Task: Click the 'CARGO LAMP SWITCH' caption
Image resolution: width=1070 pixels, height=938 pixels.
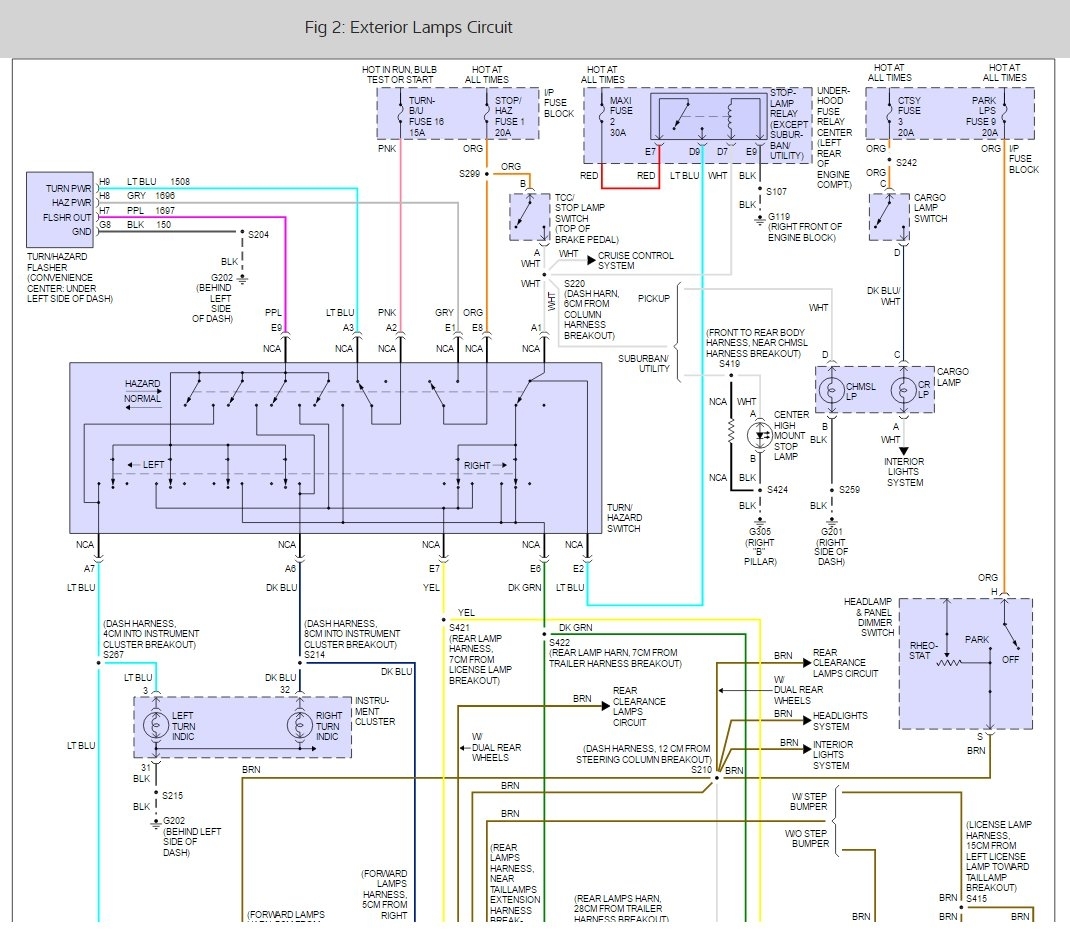Action: pos(930,208)
